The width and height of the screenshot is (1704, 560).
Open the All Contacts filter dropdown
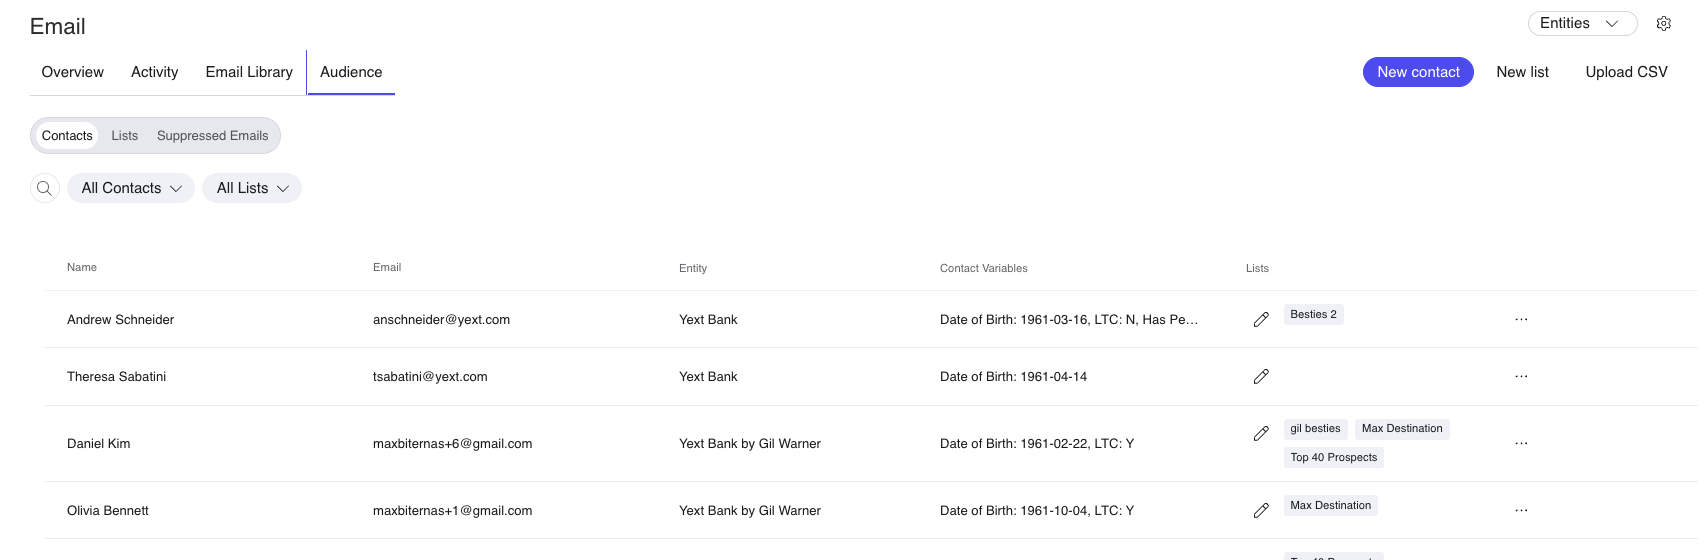pyautogui.click(x=131, y=188)
